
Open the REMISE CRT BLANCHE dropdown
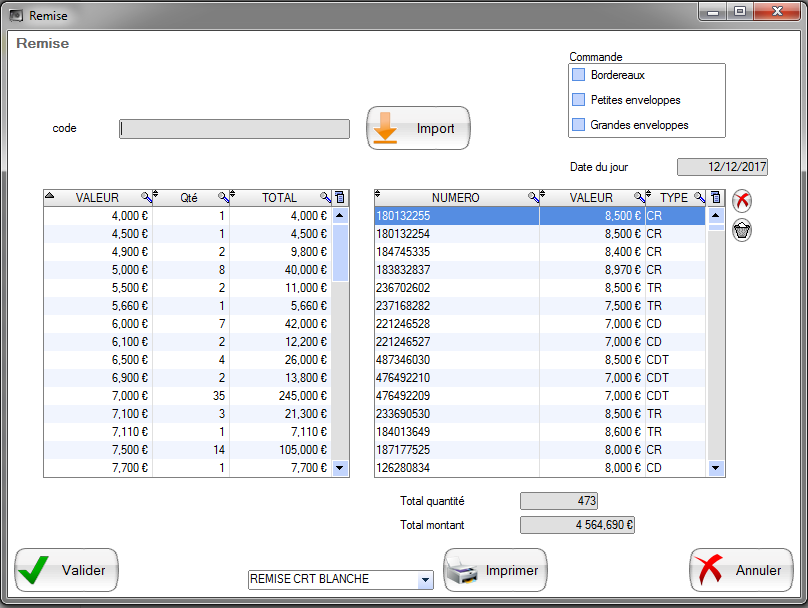425,580
